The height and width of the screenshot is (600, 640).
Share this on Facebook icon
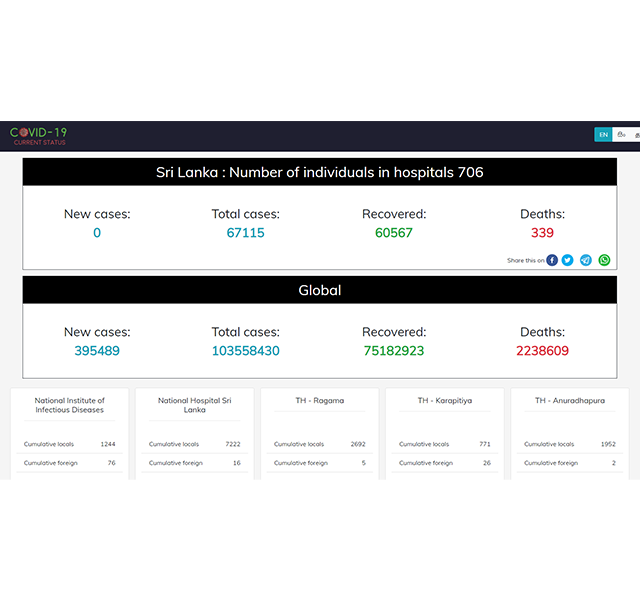(x=552, y=260)
